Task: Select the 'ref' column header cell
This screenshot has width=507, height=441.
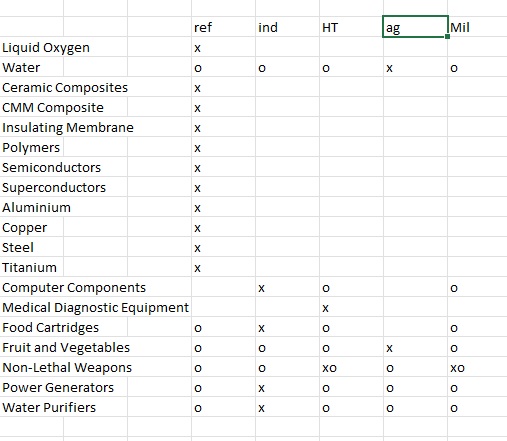Action: pos(223,27)
